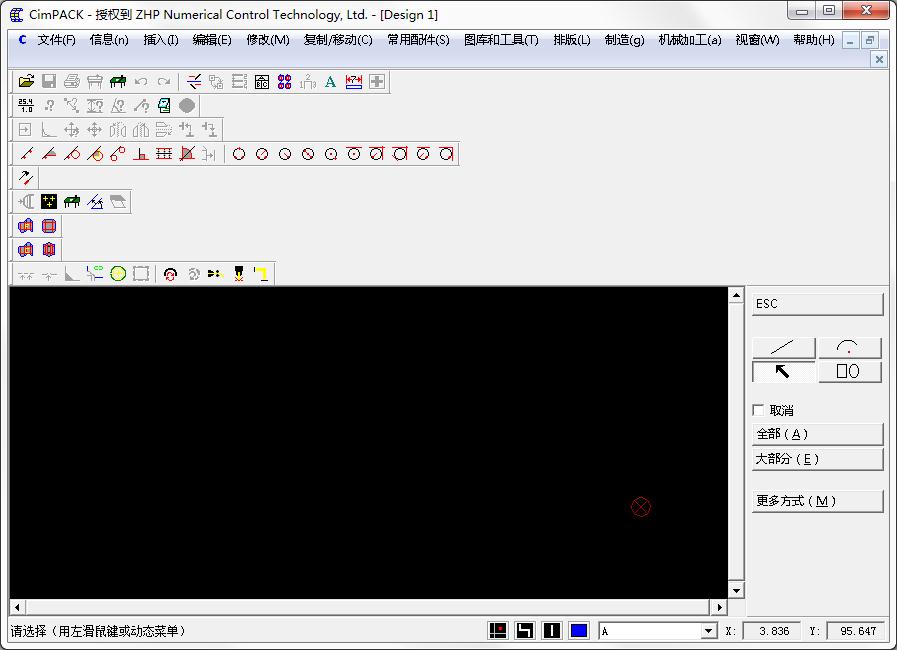The height and width of the screenshot is (650, 897).
Task: Toggle the 取消 checkbox
Action: (759, 410)
